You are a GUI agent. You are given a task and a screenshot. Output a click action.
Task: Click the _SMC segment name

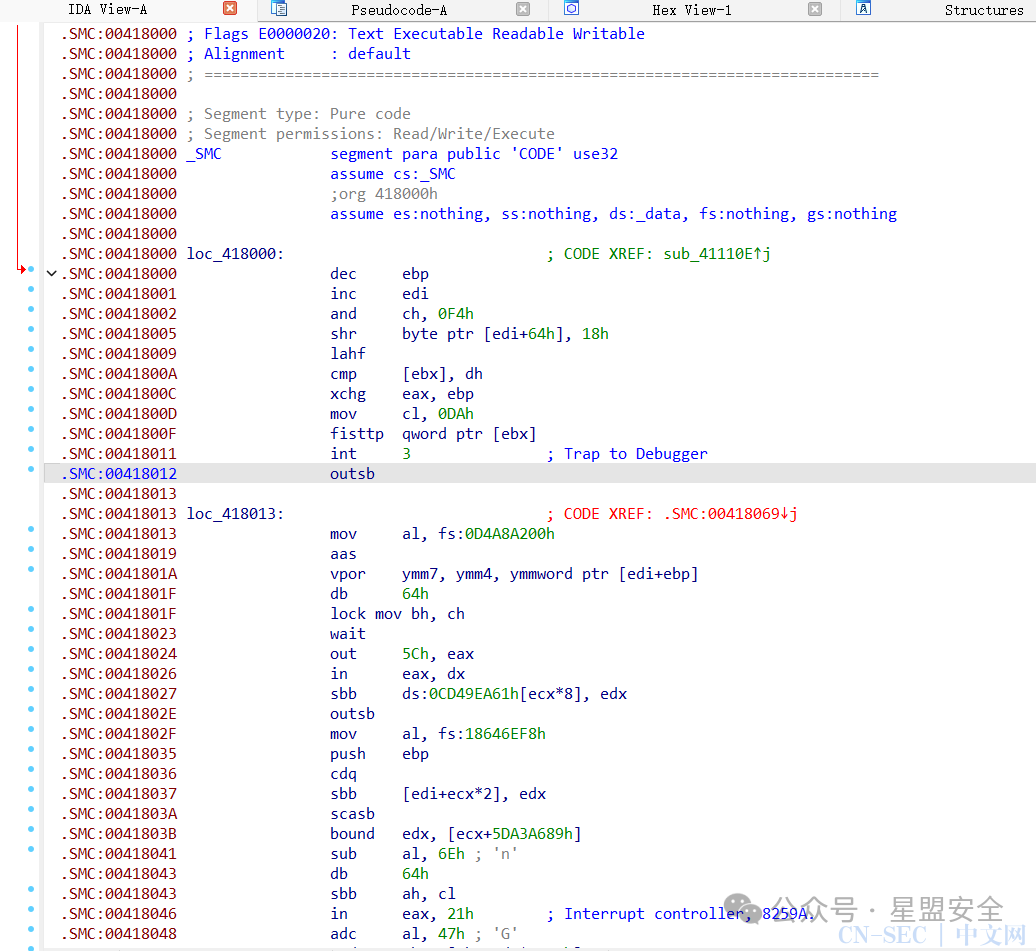click(204, 154)
